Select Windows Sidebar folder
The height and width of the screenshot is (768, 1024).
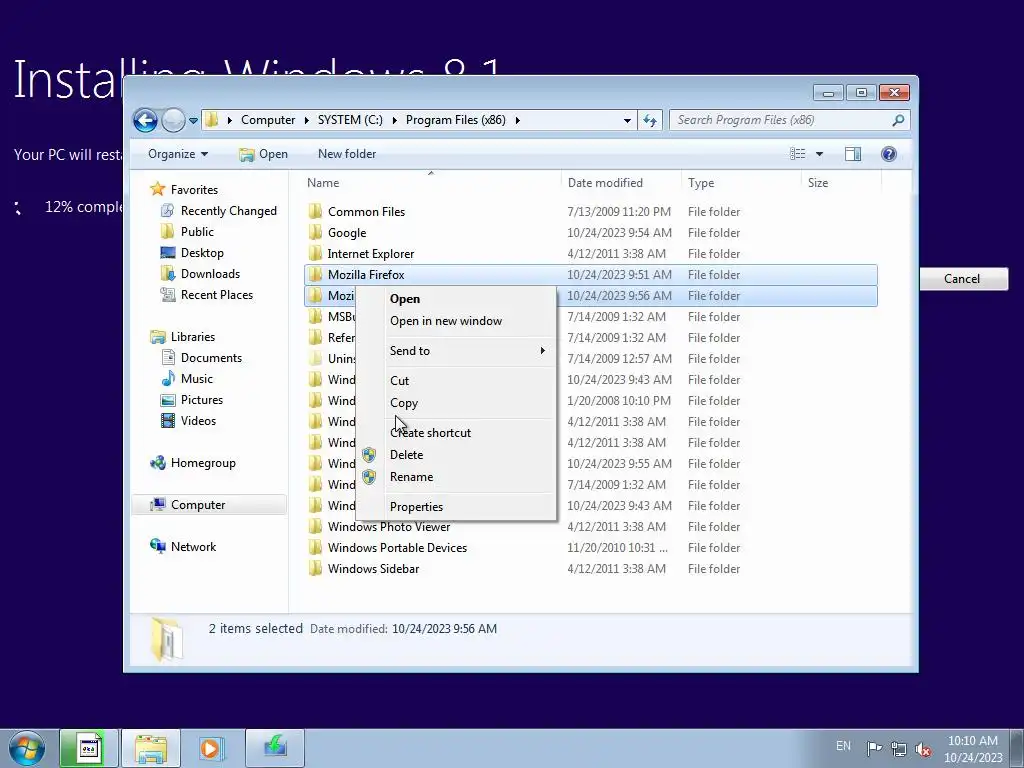coord(591,569)
